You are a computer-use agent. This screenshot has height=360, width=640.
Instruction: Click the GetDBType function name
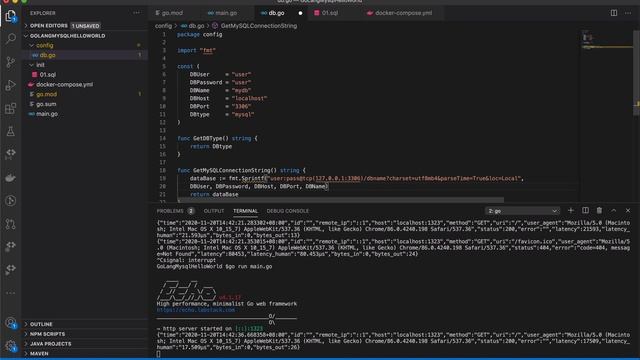coord(209,138)
